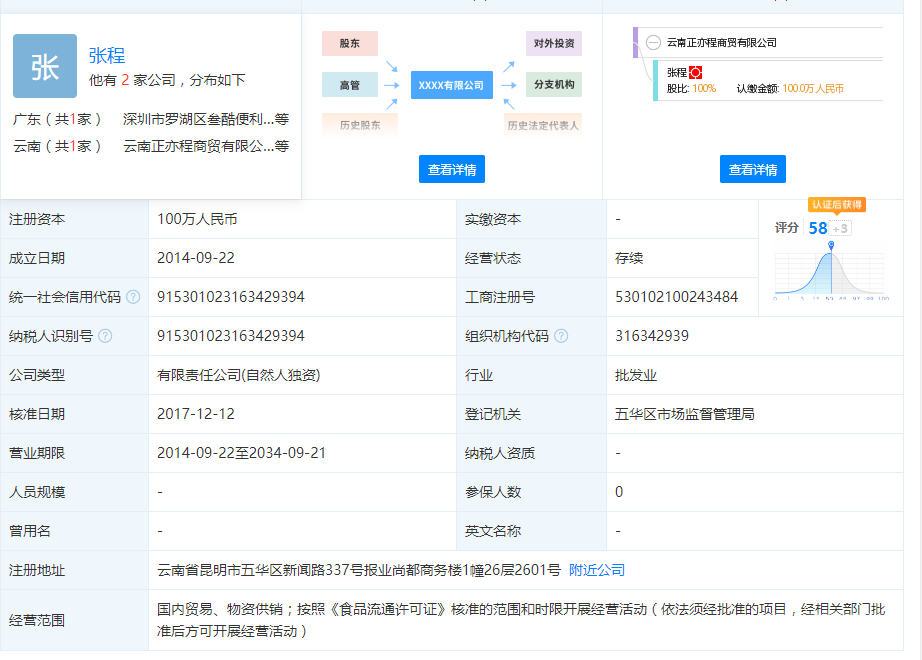922x660 pixels.
Task: Click the 核准日期 value 2017-12-12
Action: click(x=196, y=414)
